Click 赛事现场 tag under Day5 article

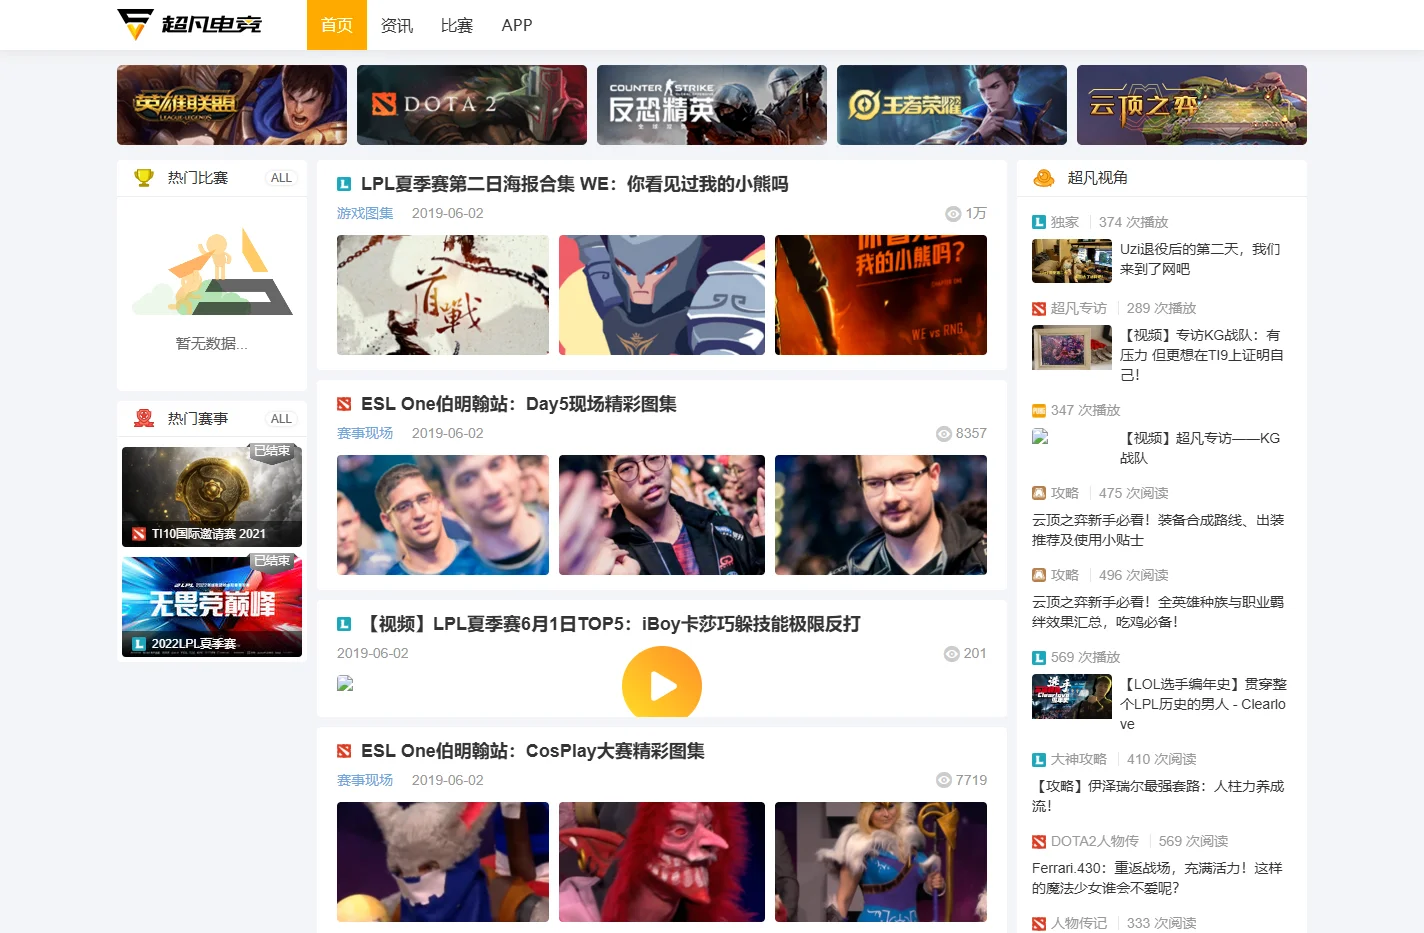tap(365, 433)
